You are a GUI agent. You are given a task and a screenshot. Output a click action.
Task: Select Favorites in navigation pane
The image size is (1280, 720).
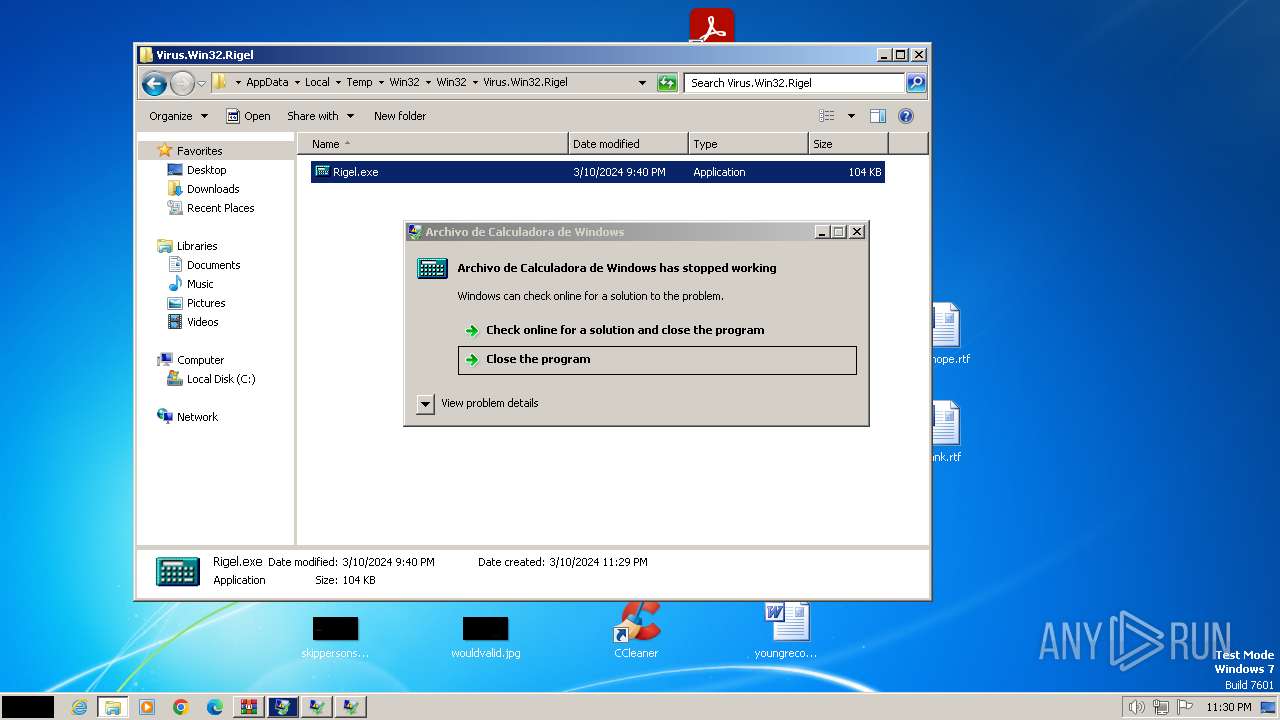click(x=199, y=151)
